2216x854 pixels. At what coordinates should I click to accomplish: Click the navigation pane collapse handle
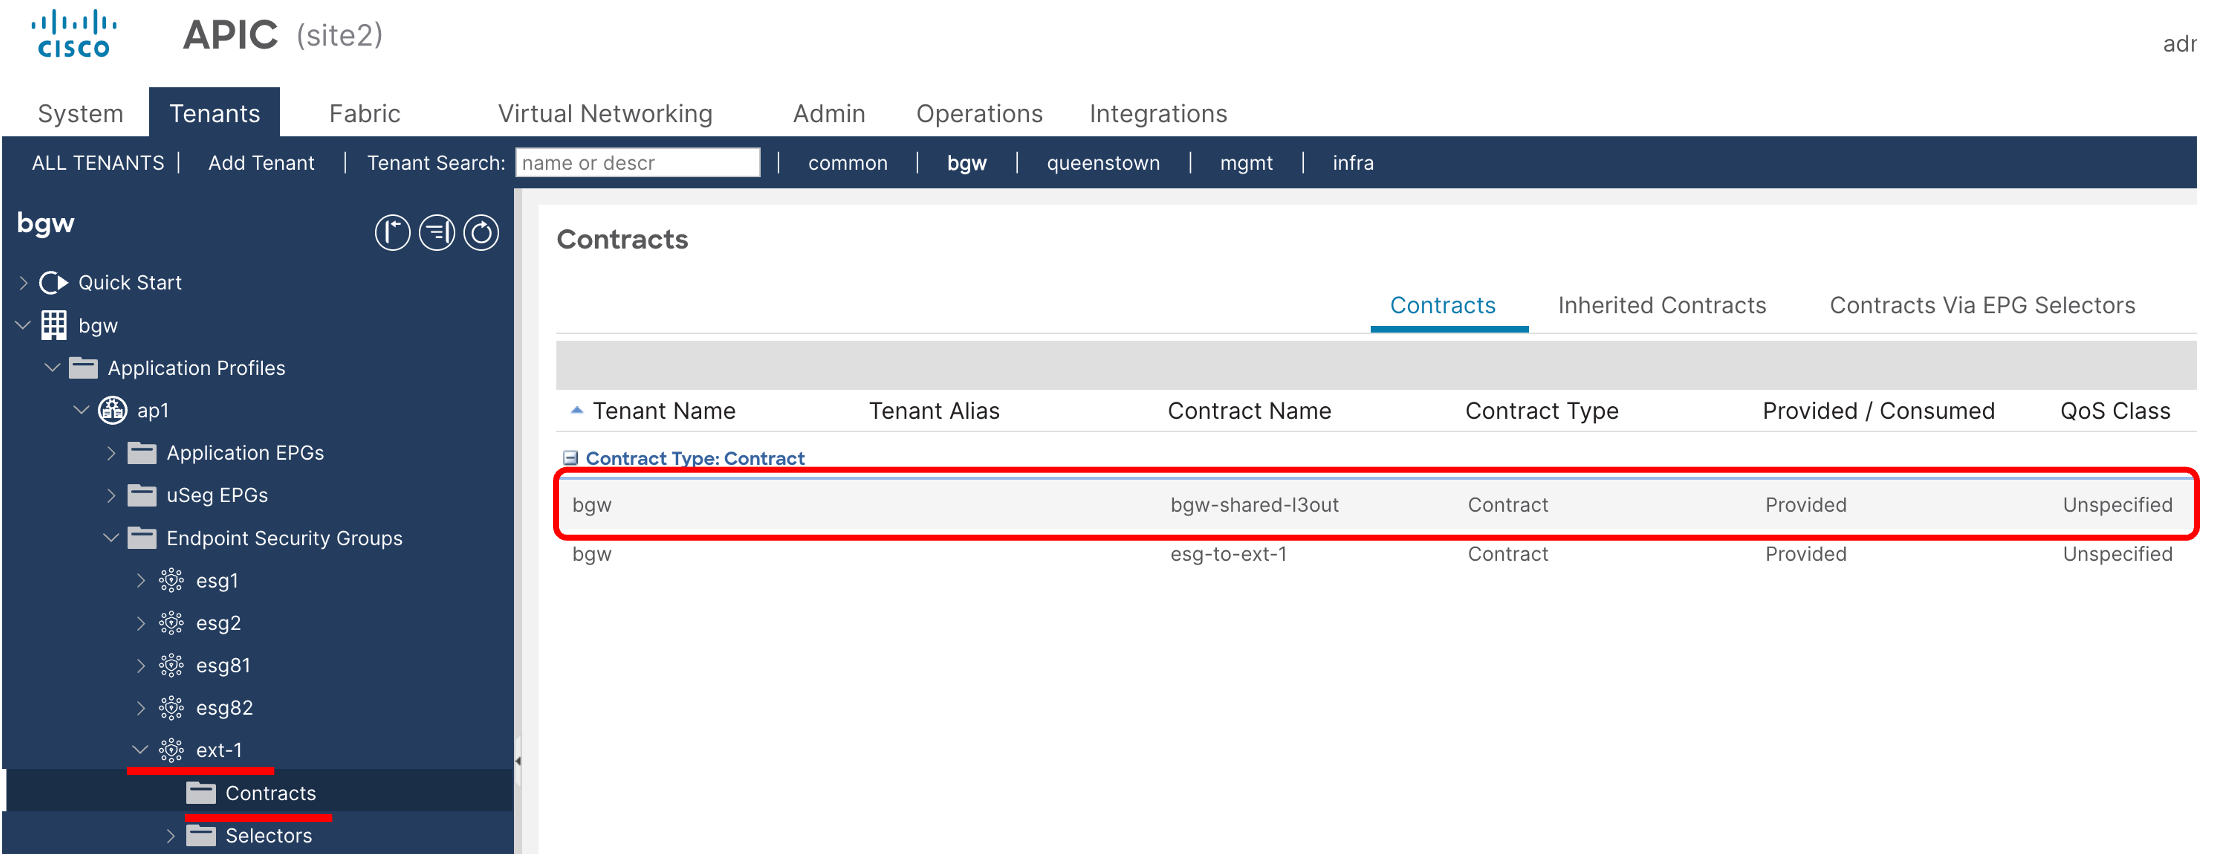pyautogui.click(x=518, y=761)
